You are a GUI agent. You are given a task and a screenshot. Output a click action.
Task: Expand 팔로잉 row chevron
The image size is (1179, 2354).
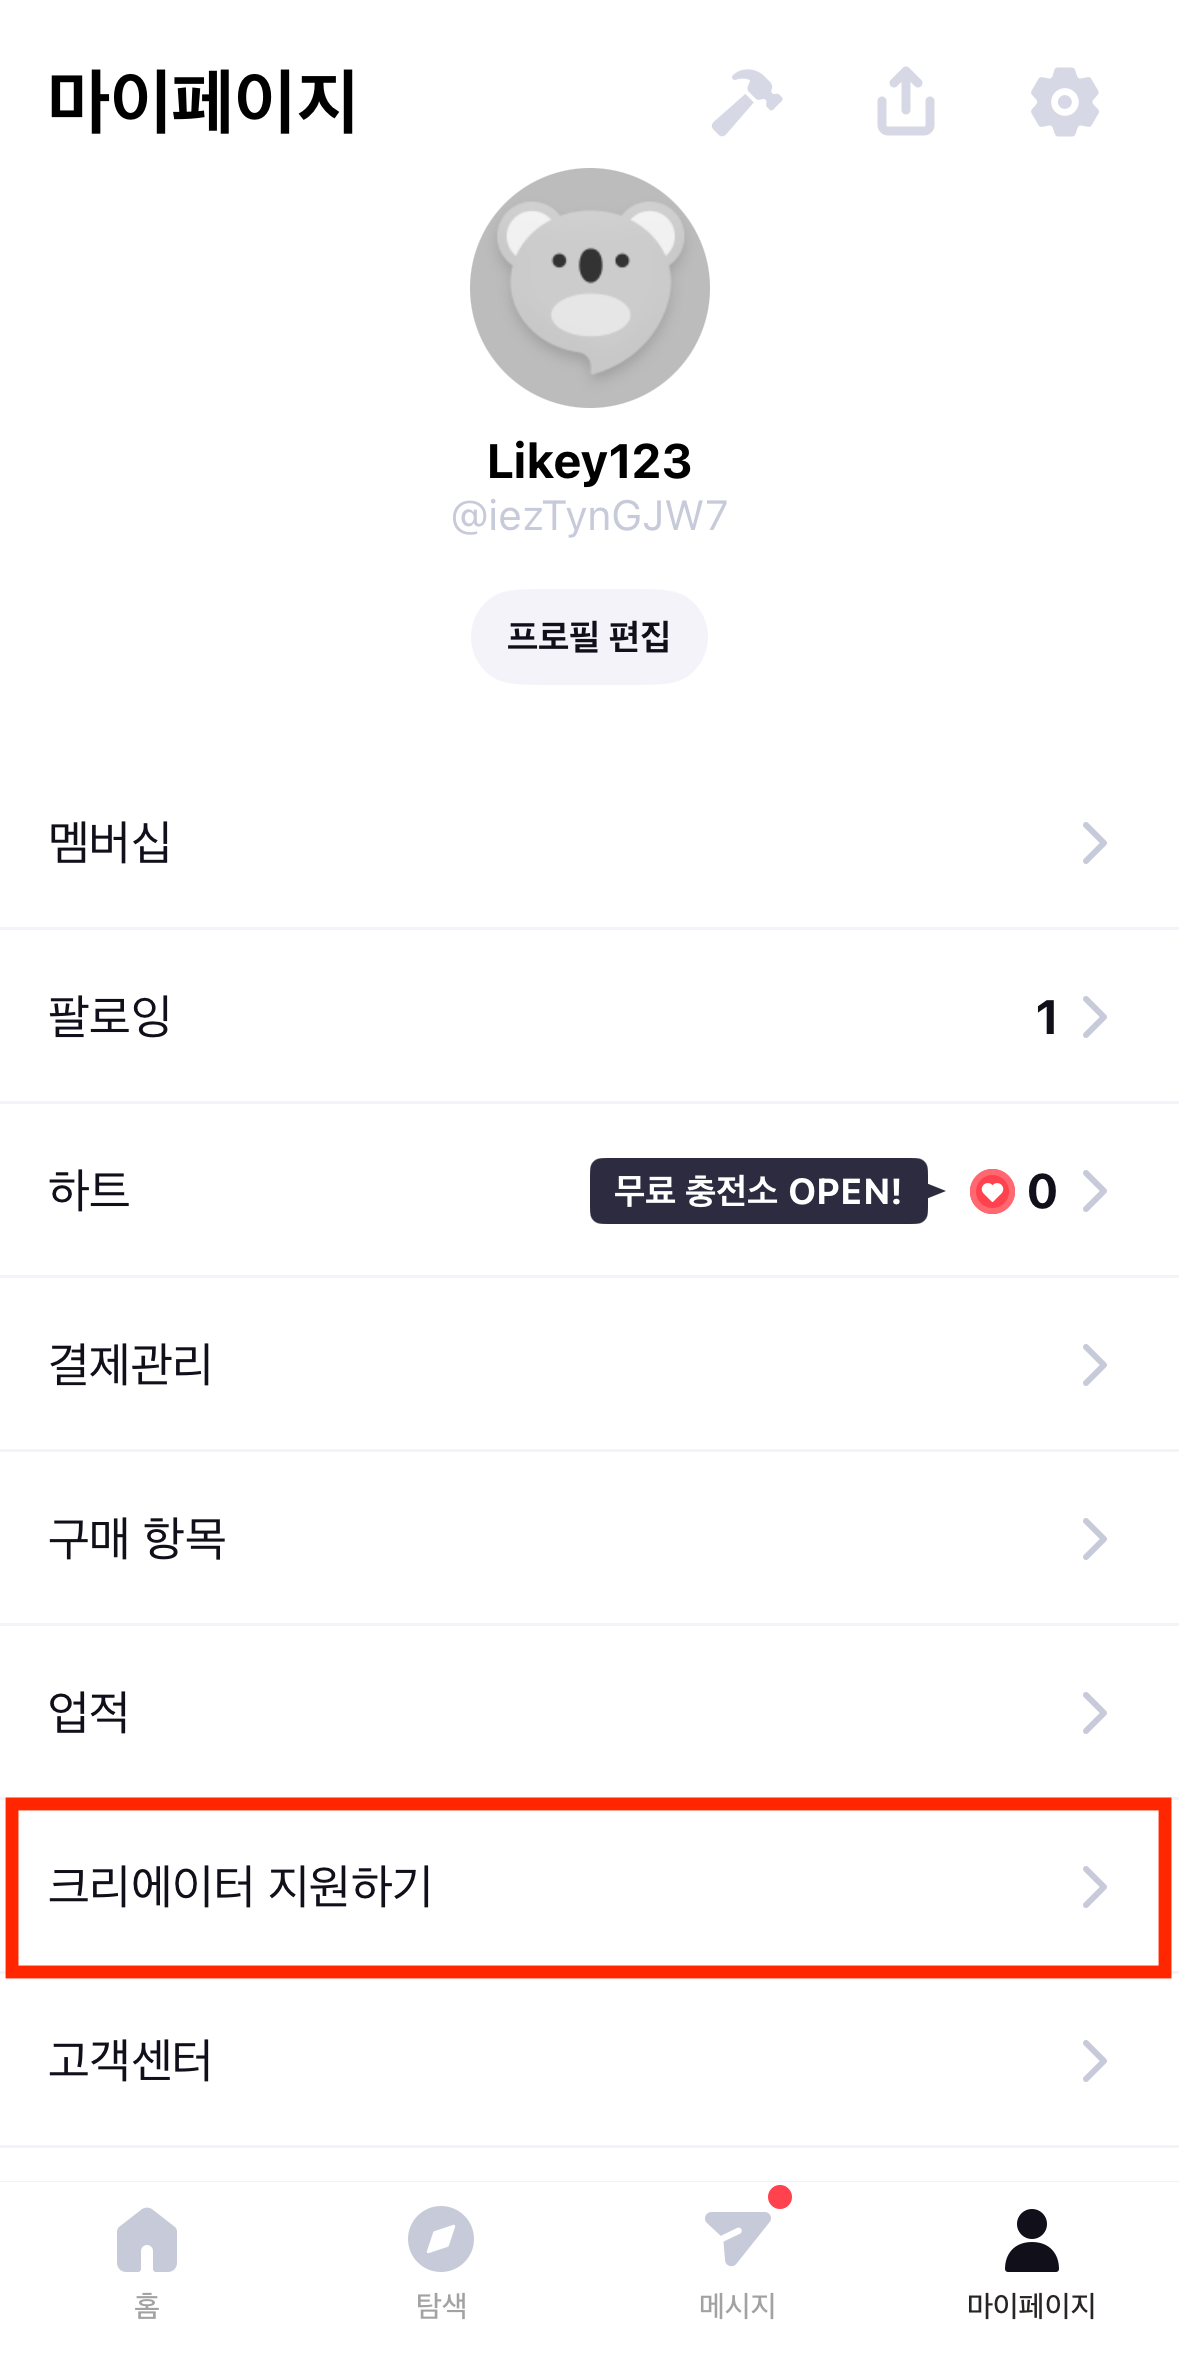(1095, 1017)
